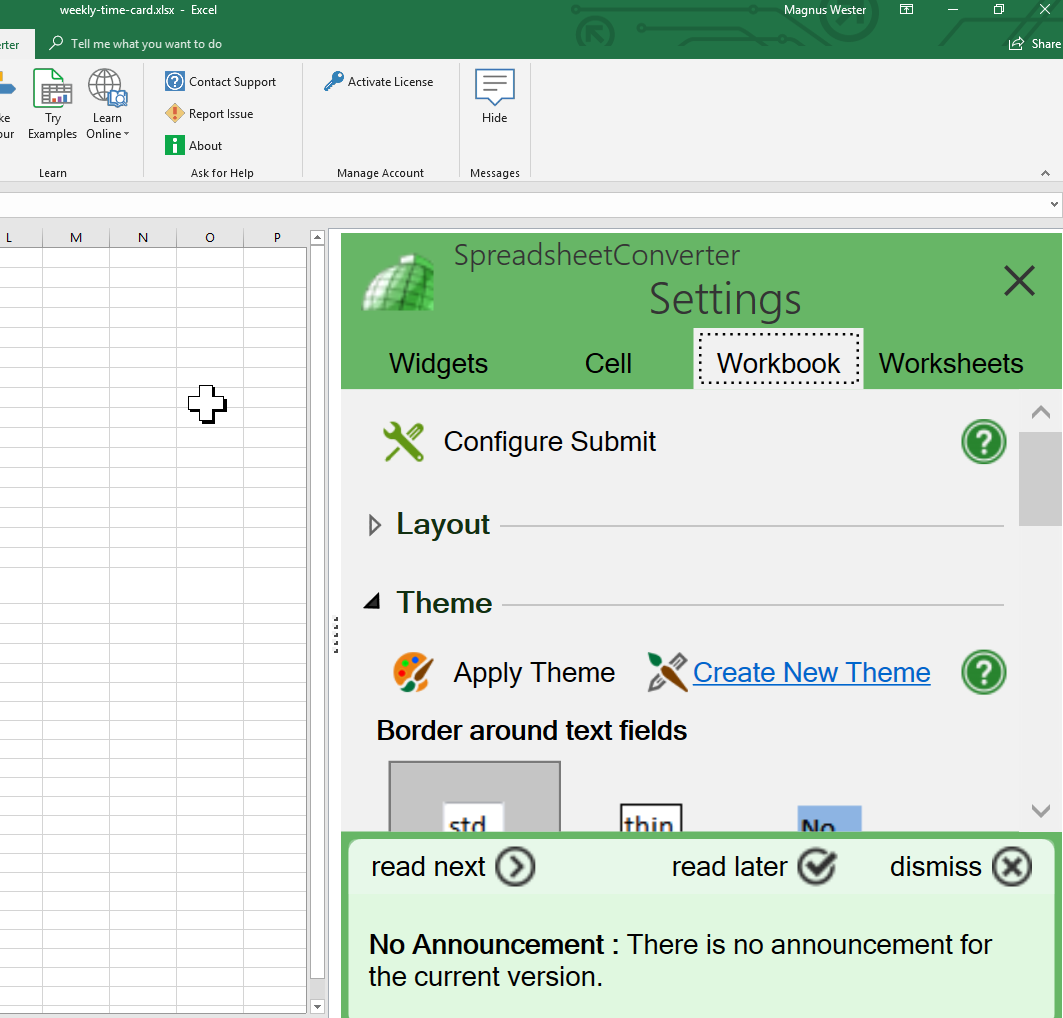The height and width of the screenshot is (1018, 1063).
Task: Collapse the Theme section
Action: click(371, 601)
